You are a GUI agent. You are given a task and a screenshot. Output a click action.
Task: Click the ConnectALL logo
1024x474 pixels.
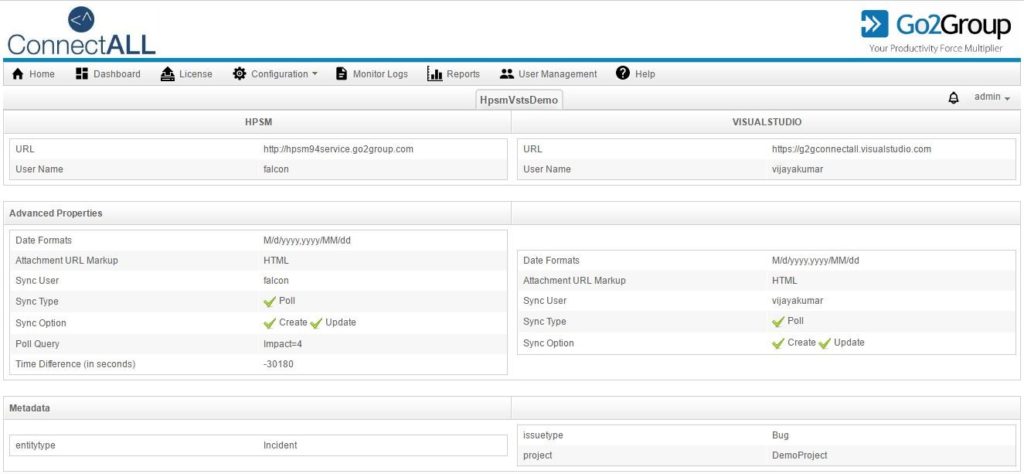[x=82, y=31]
